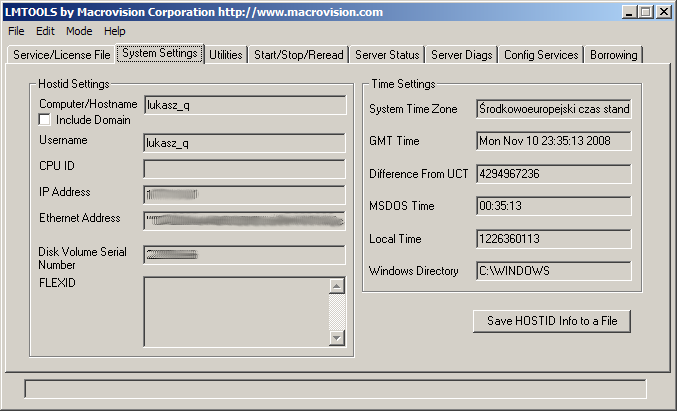This screenshot has width=677, height=411.
Task: Click the Windows Directory label
Action: [414, 271]
